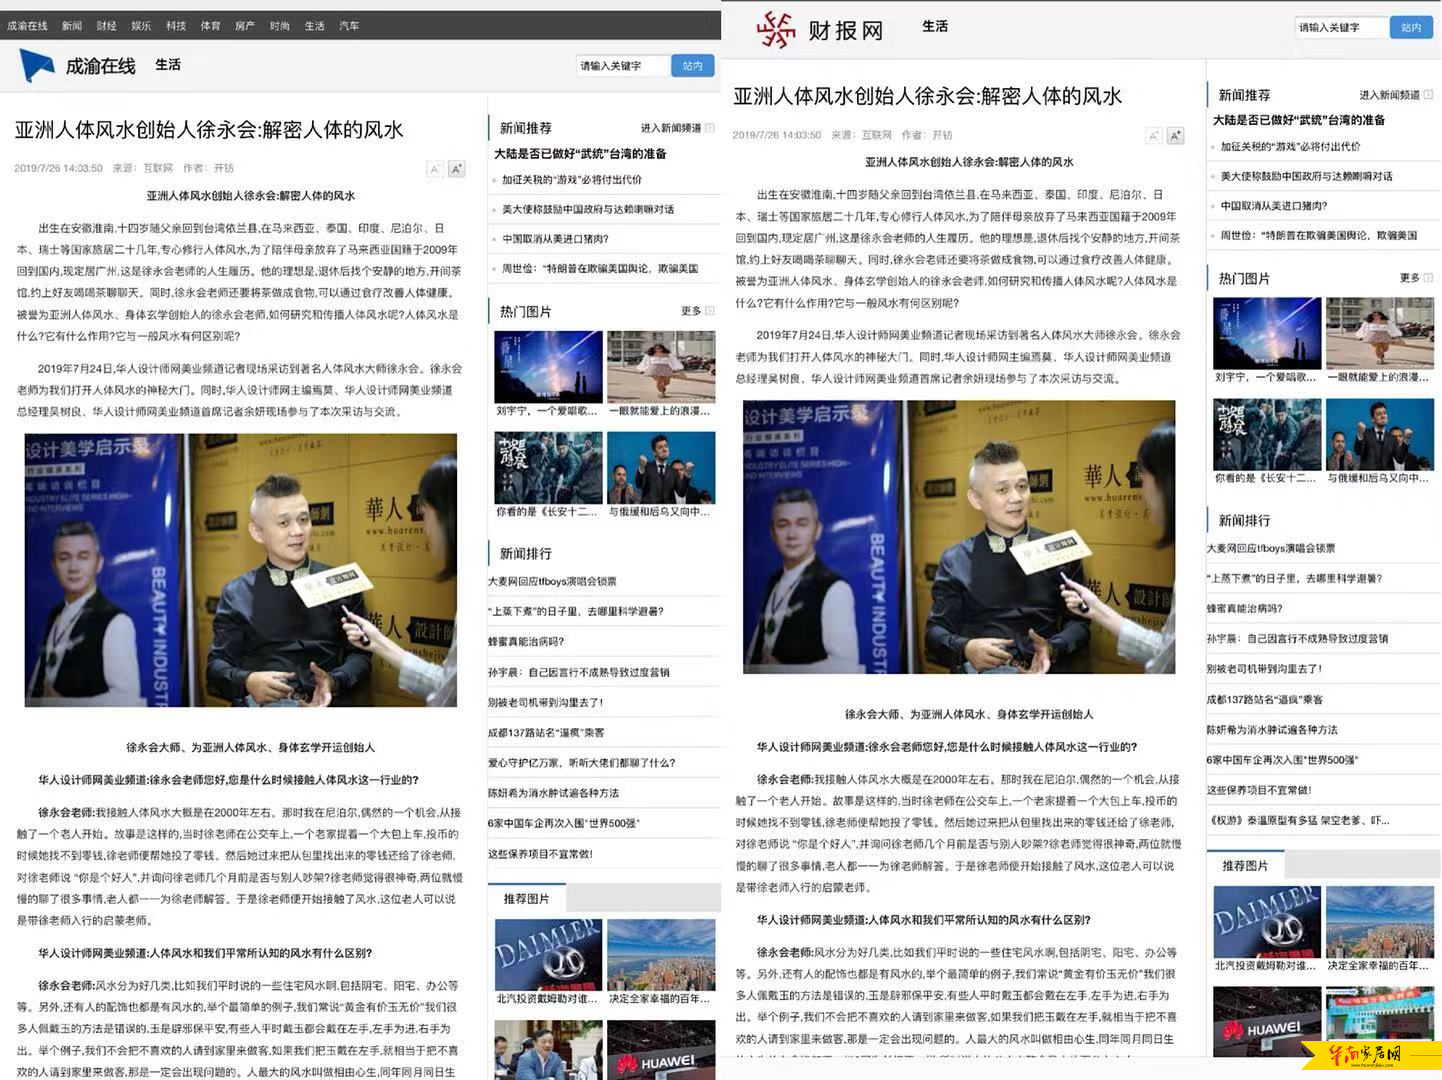The image size is (1442, 1080).
Task: Click arrow icon beside 进入新闻频道 on 财报网
Action: 1428,95
